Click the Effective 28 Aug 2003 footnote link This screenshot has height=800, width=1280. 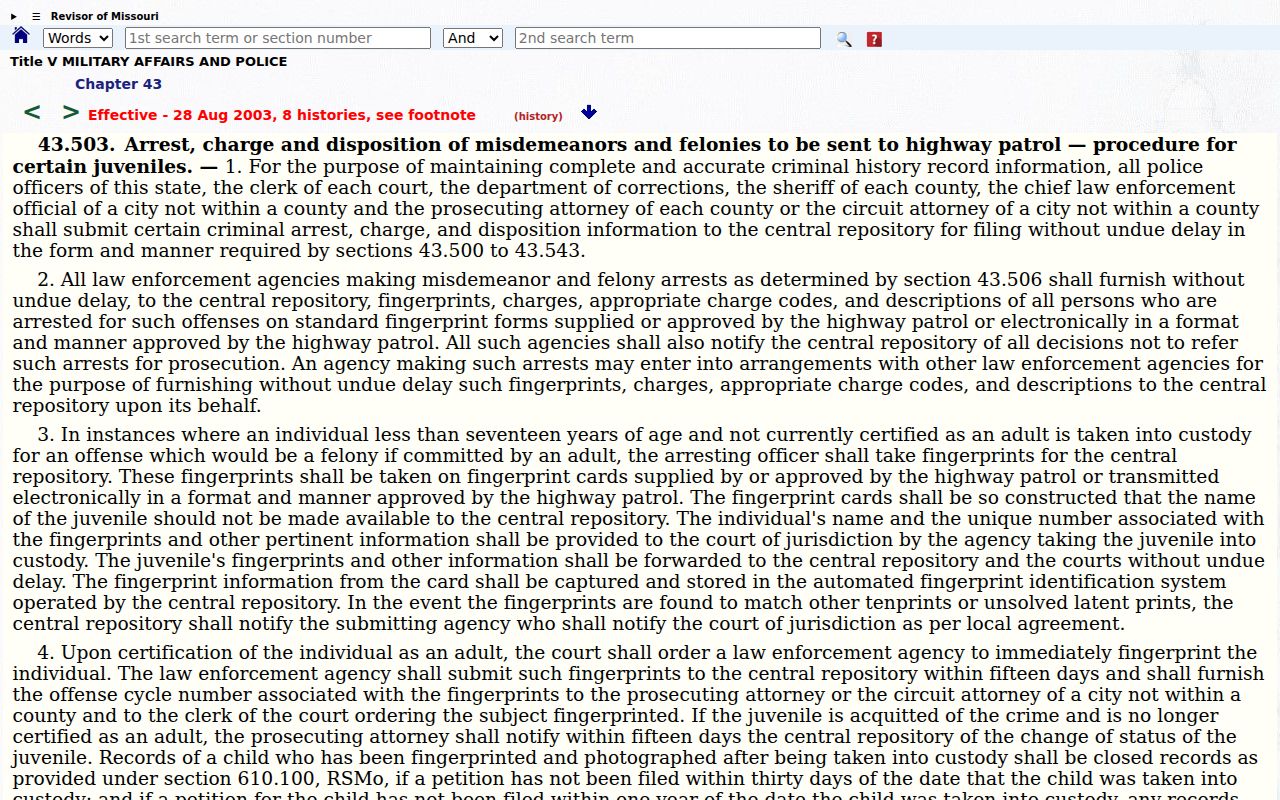pos(282,115)
